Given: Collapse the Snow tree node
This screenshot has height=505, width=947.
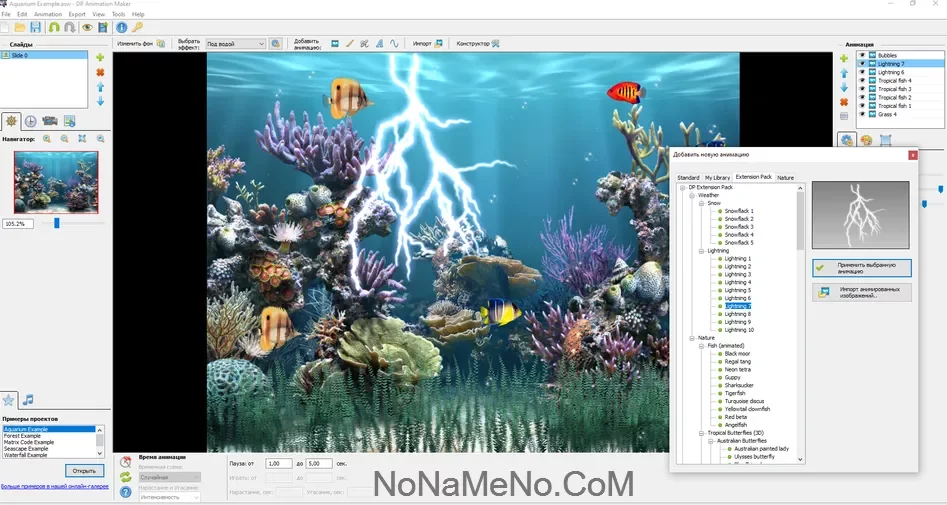Looking at the screenshot, I should click(702, 203).
